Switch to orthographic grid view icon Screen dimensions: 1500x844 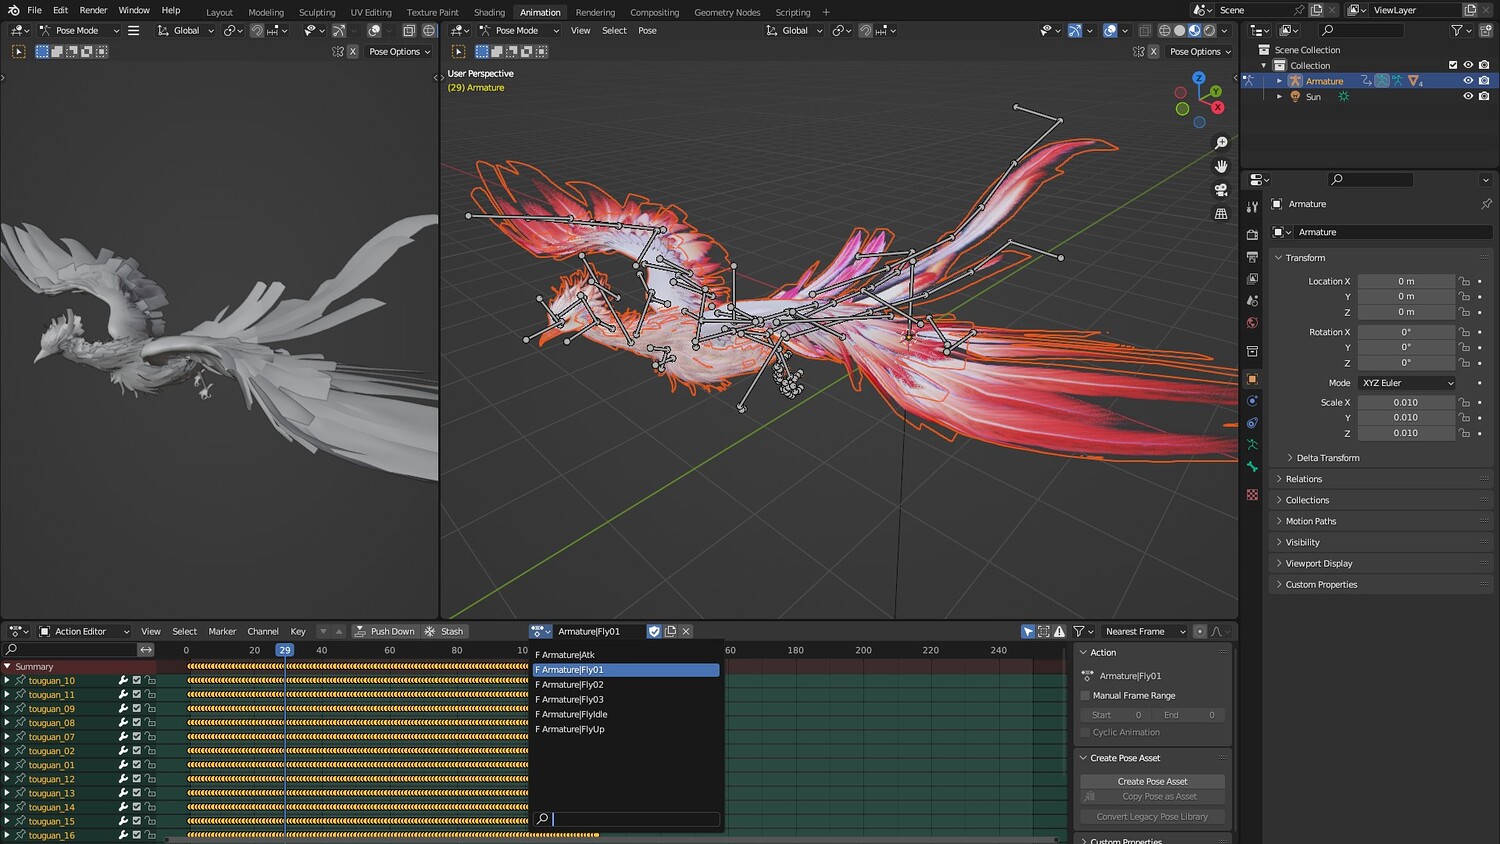point(1221,214)
